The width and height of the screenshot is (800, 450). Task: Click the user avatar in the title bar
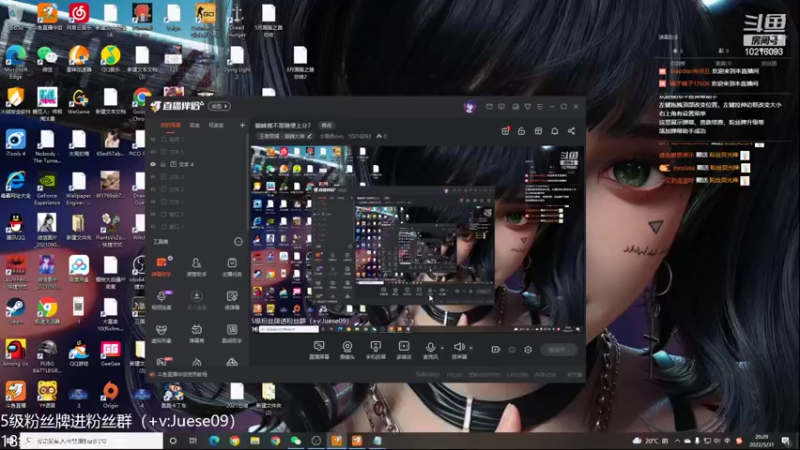(x=469, y=107)
